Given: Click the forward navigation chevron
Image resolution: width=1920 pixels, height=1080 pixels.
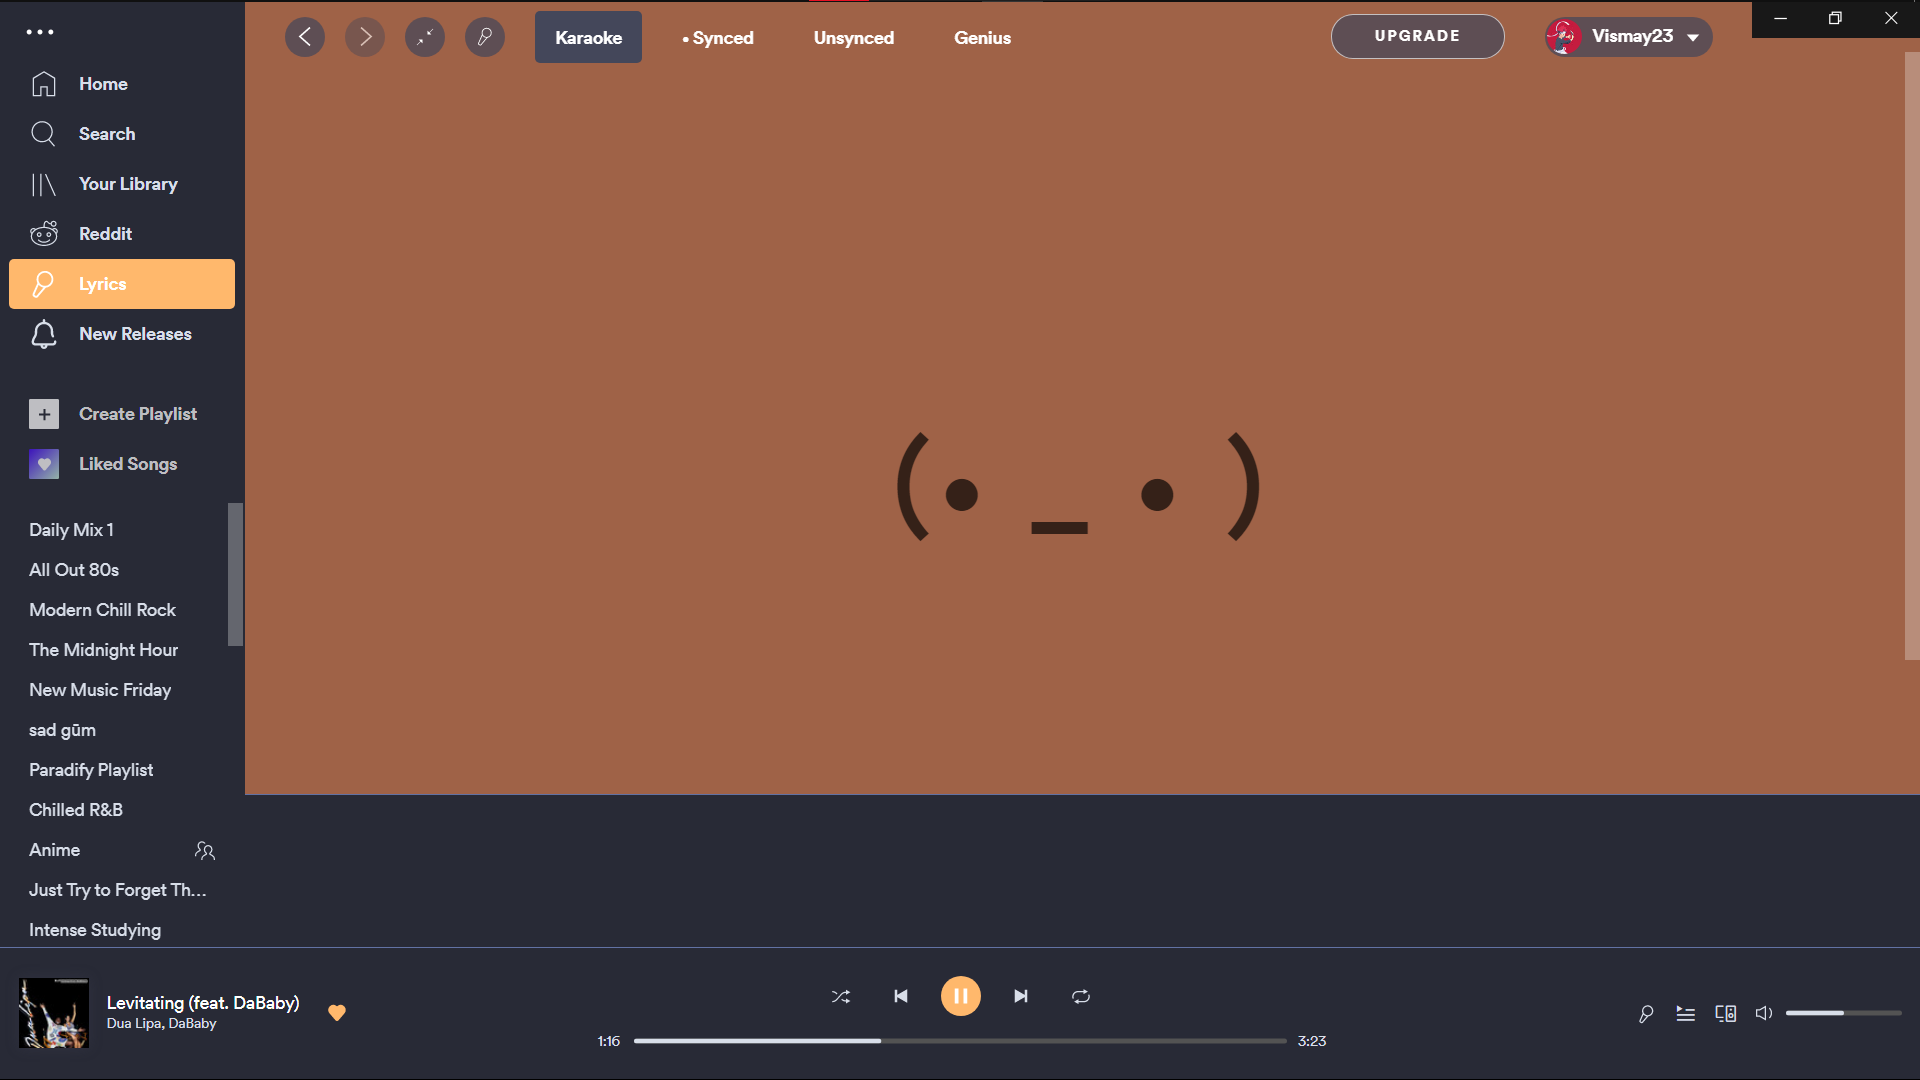Looking at the screenshot, I should 365,37.
